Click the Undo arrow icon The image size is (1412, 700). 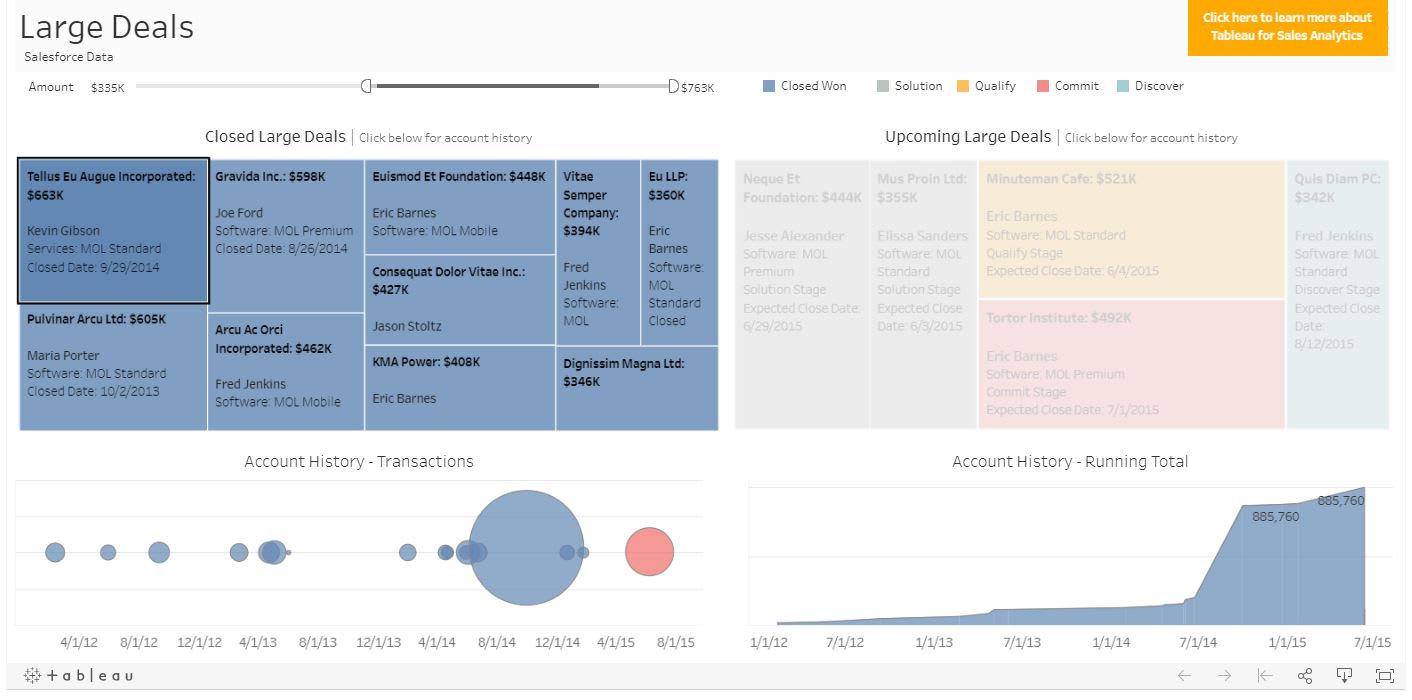pos(1184,675)
